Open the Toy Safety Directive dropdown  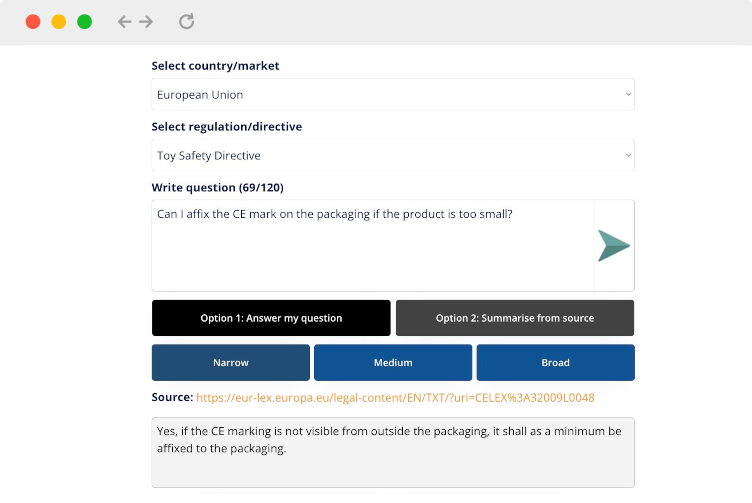coord(393,155)
